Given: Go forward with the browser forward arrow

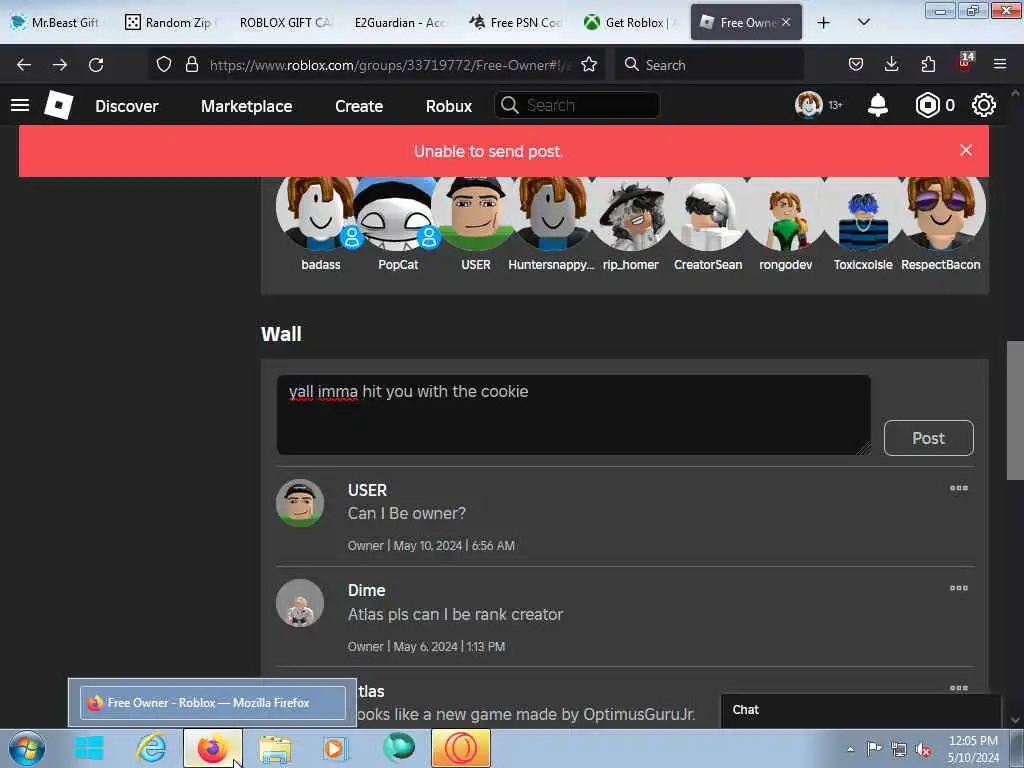Looking at the screenshot, I should [60, 65].
